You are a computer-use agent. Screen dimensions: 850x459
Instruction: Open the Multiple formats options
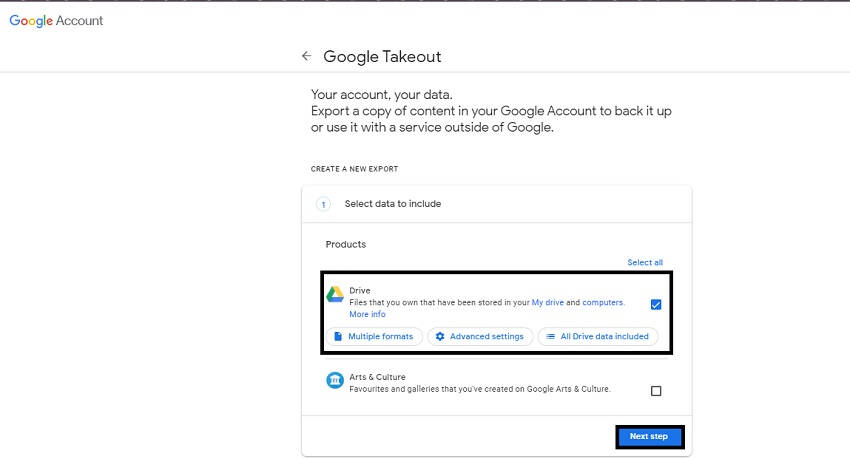tap(374, 337)
